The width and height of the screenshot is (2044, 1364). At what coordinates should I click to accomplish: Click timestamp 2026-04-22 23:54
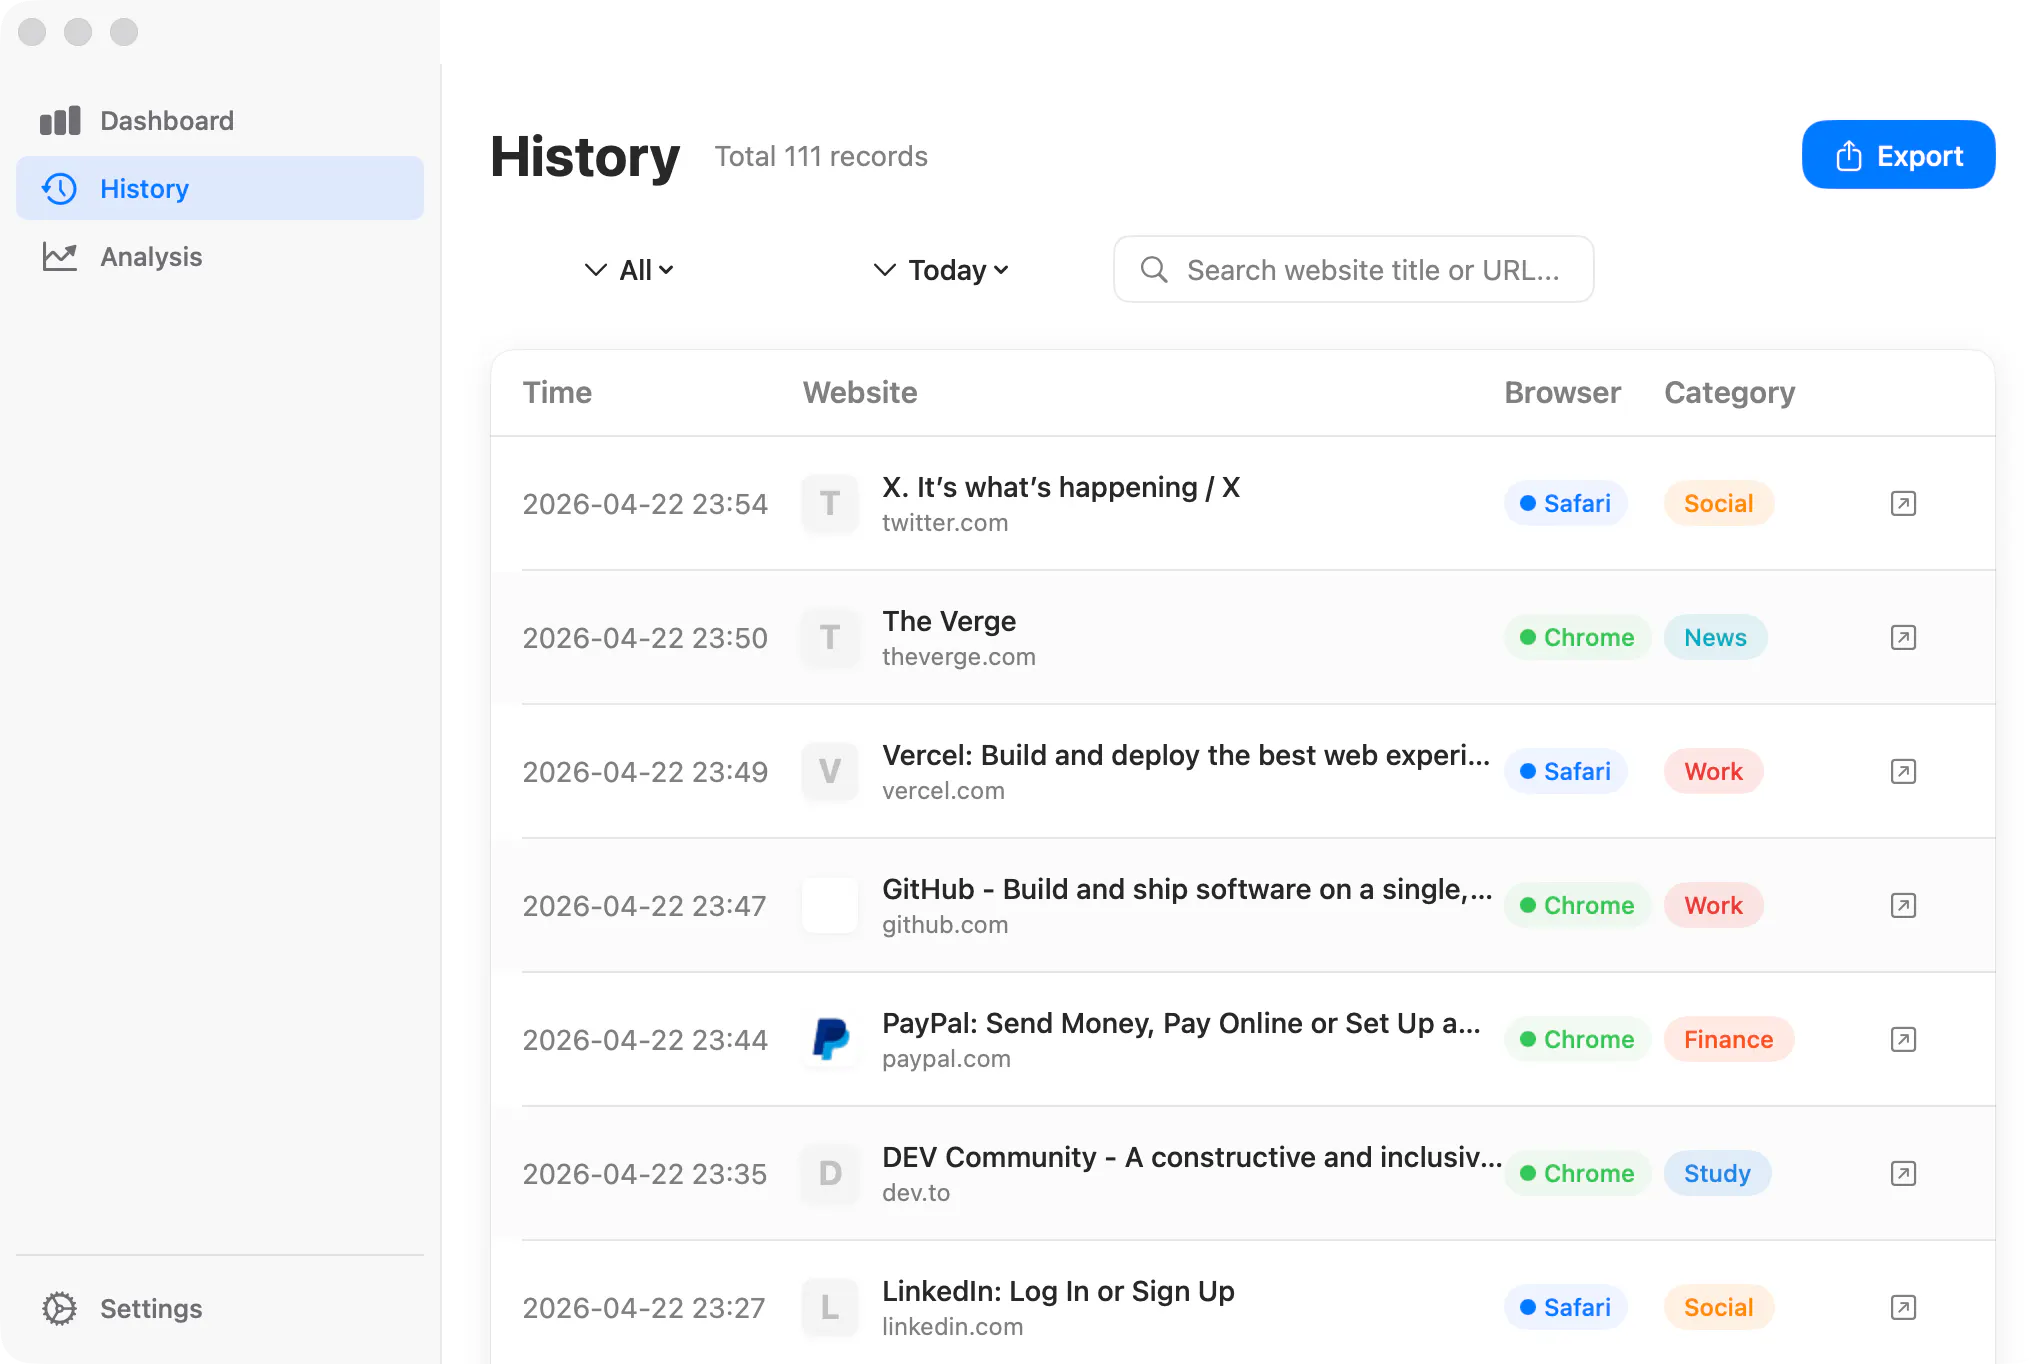[x=645, y=504]
